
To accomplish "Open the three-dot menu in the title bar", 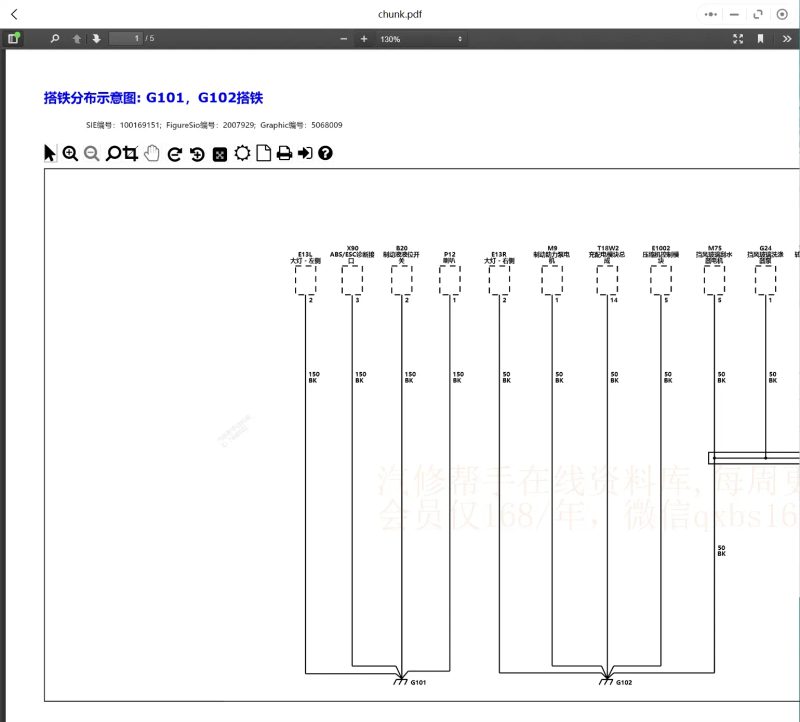I will pos(712,14).
